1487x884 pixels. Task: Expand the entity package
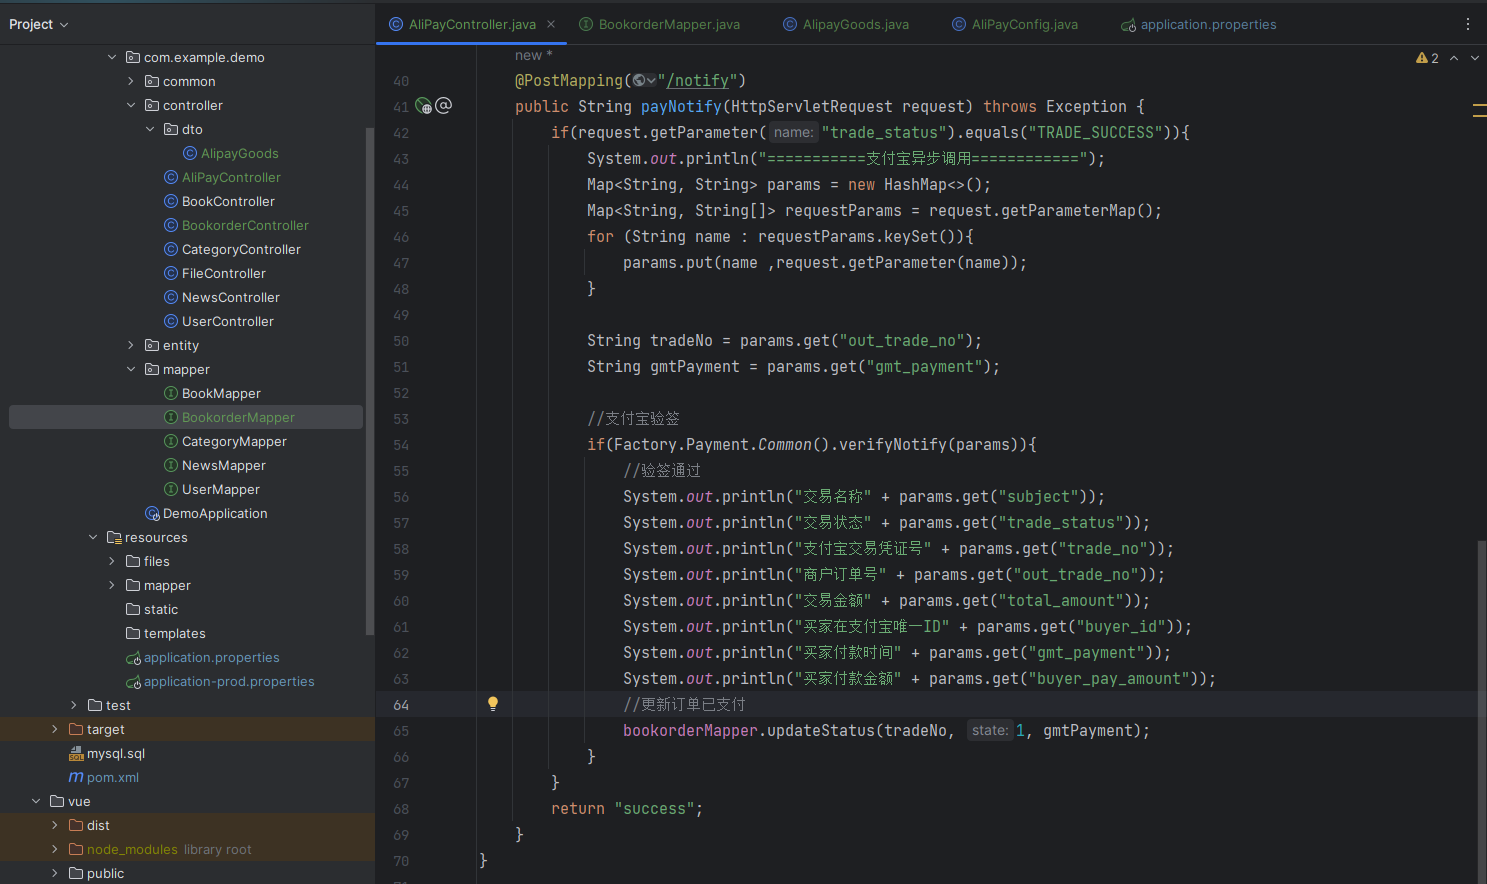click(x=131, y=345)
